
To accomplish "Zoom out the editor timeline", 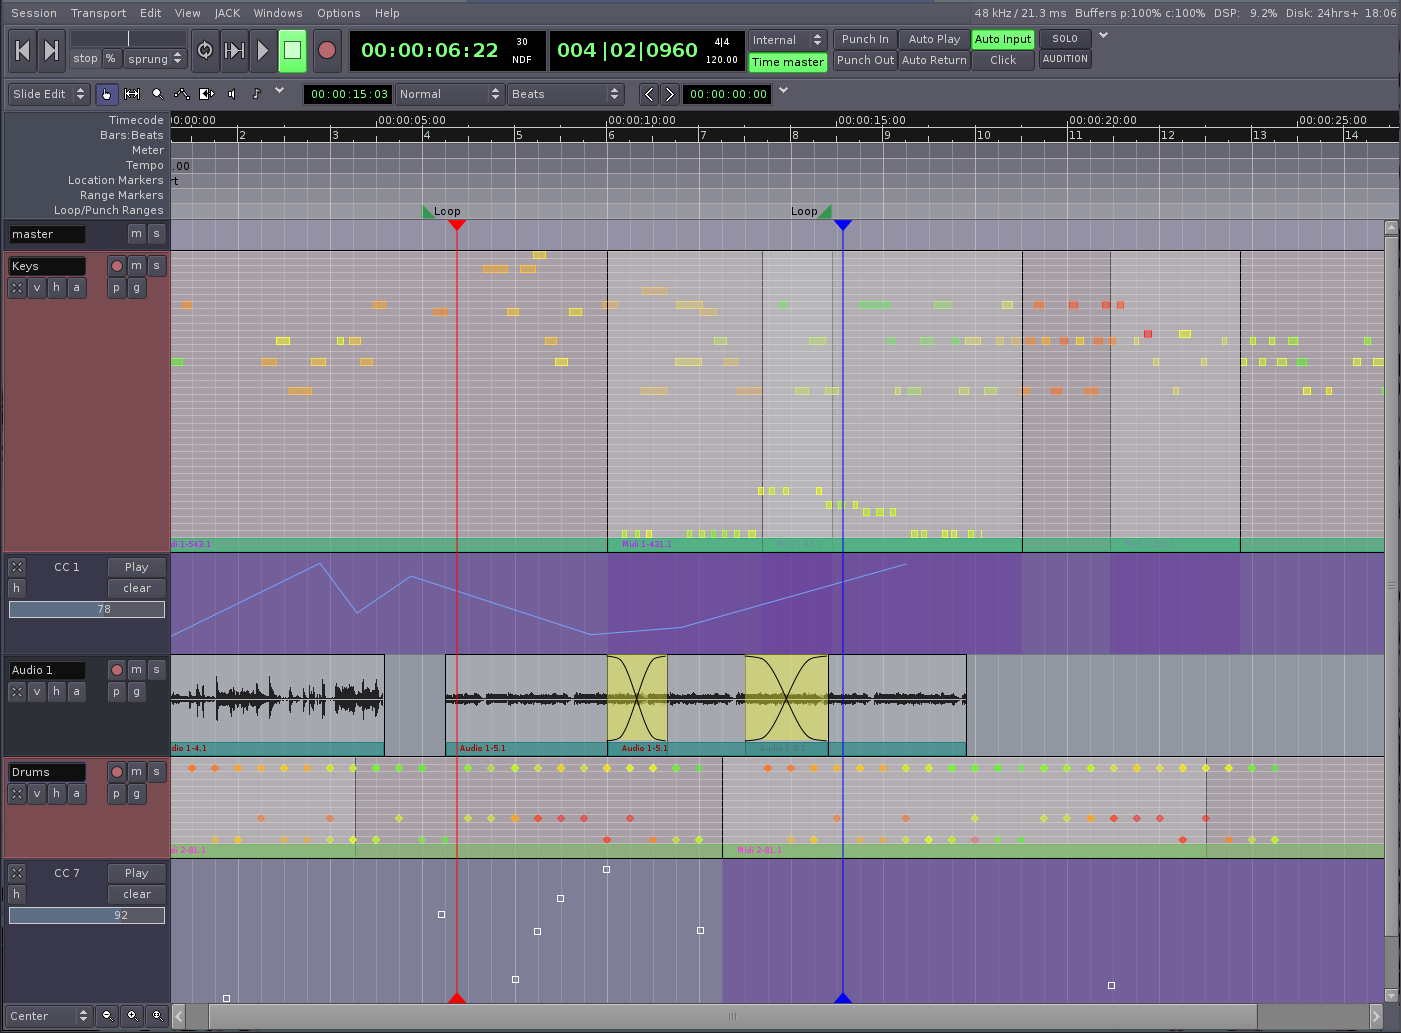I will tap(107, 1015).
